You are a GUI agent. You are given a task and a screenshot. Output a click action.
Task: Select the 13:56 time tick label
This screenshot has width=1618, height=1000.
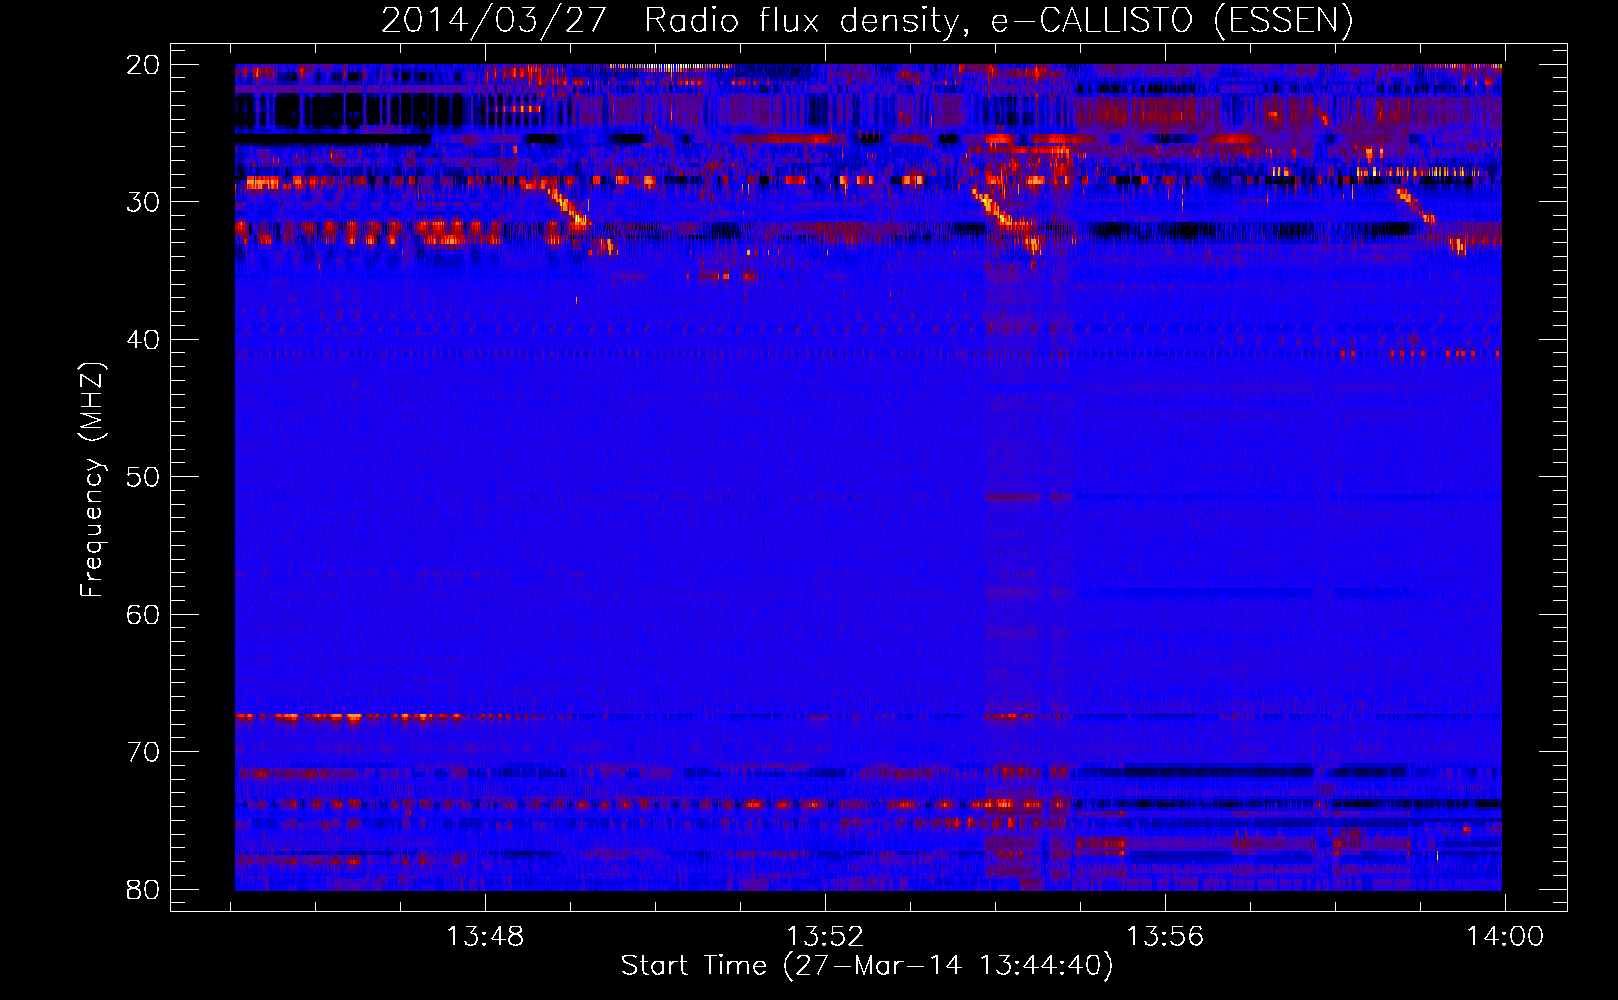[1165, 937]
